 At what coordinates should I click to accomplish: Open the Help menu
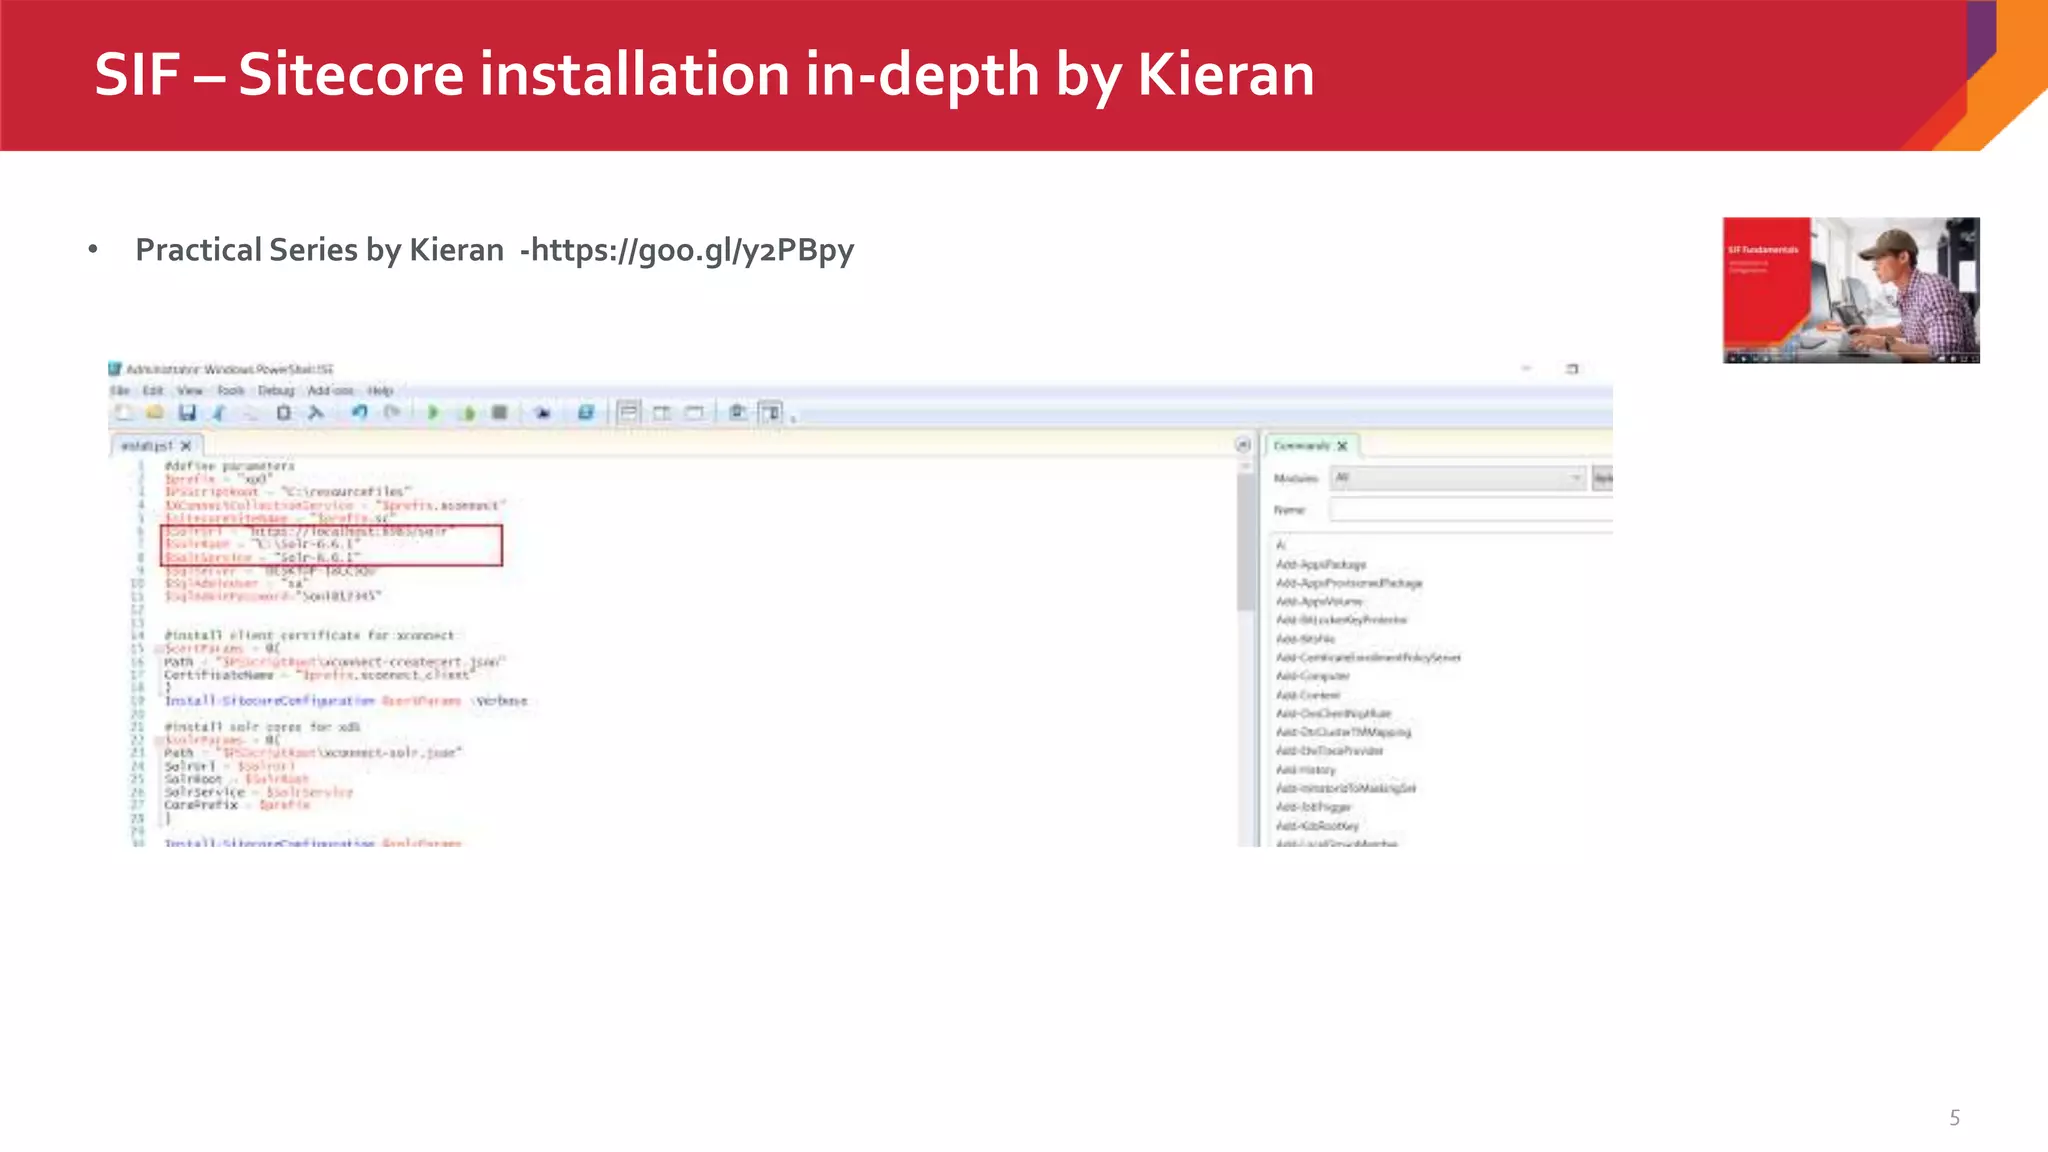click(380, 391)
